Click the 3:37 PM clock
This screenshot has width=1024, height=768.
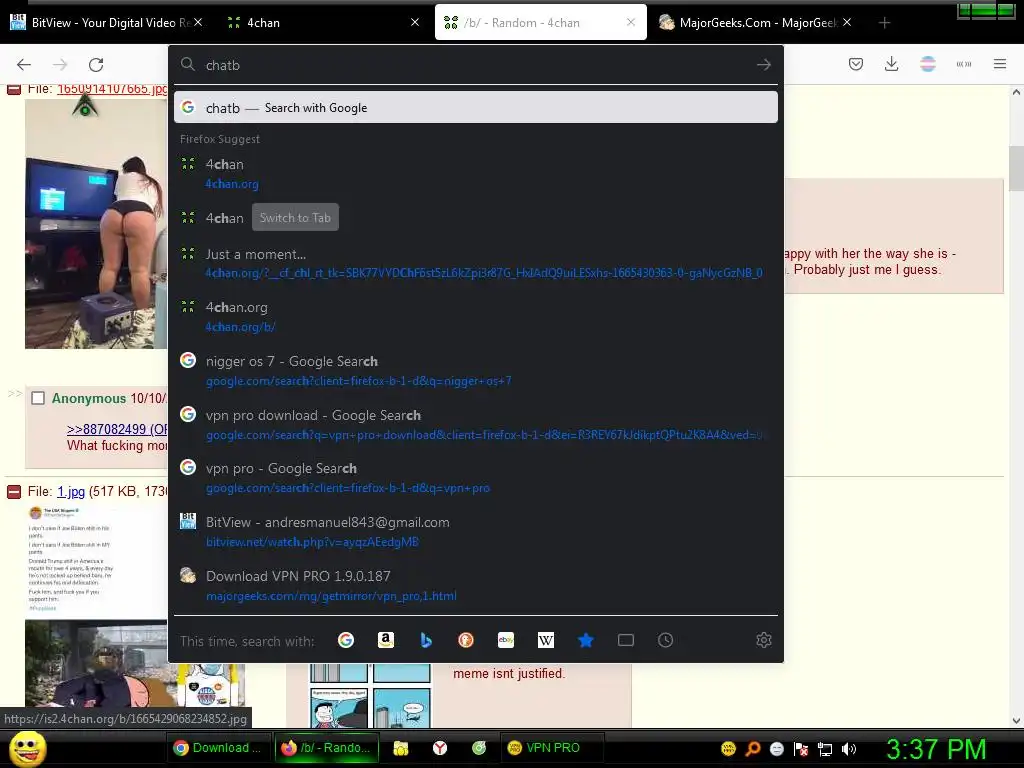coord(936,749)
